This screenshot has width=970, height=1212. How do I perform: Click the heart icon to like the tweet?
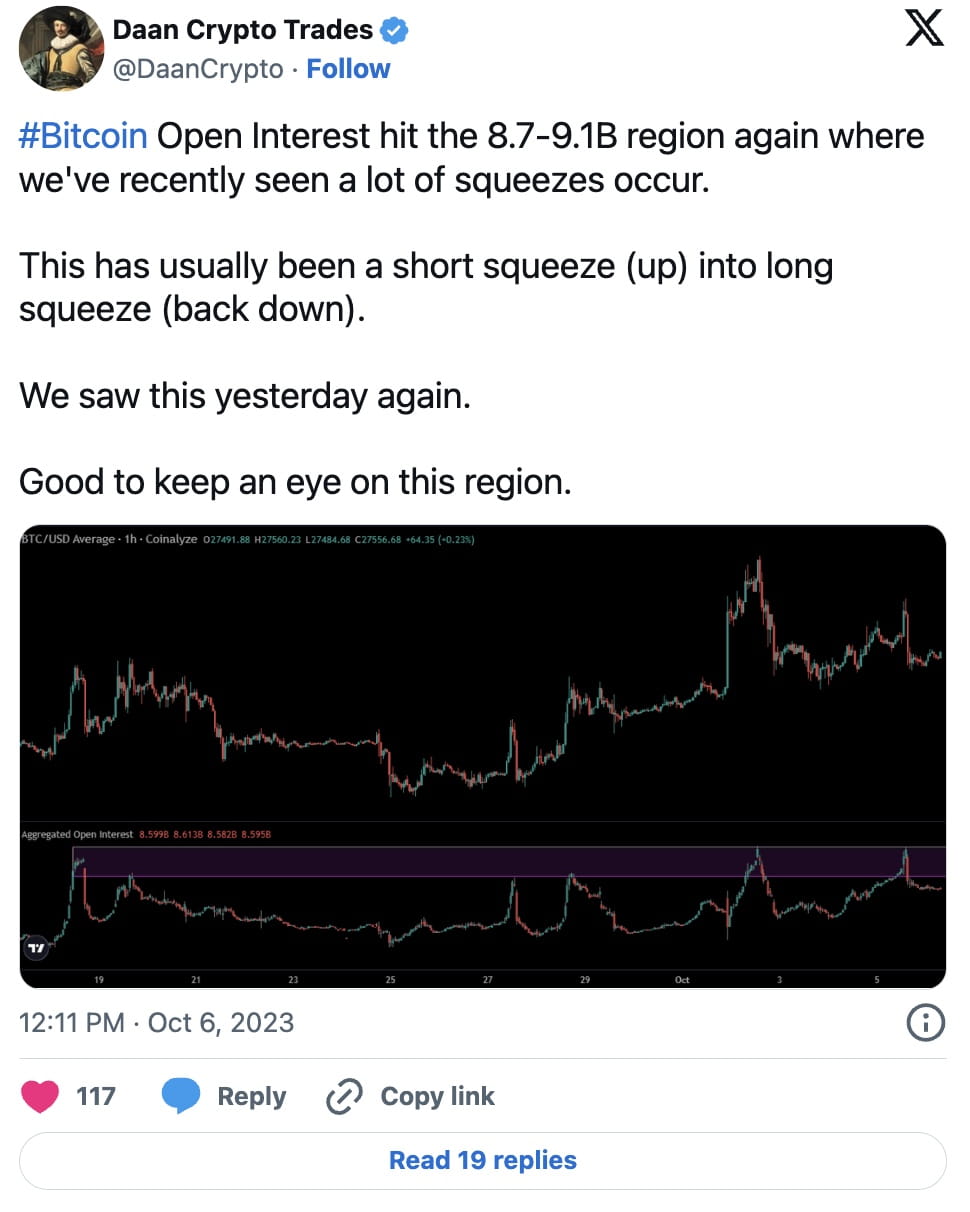point(39,1096)
